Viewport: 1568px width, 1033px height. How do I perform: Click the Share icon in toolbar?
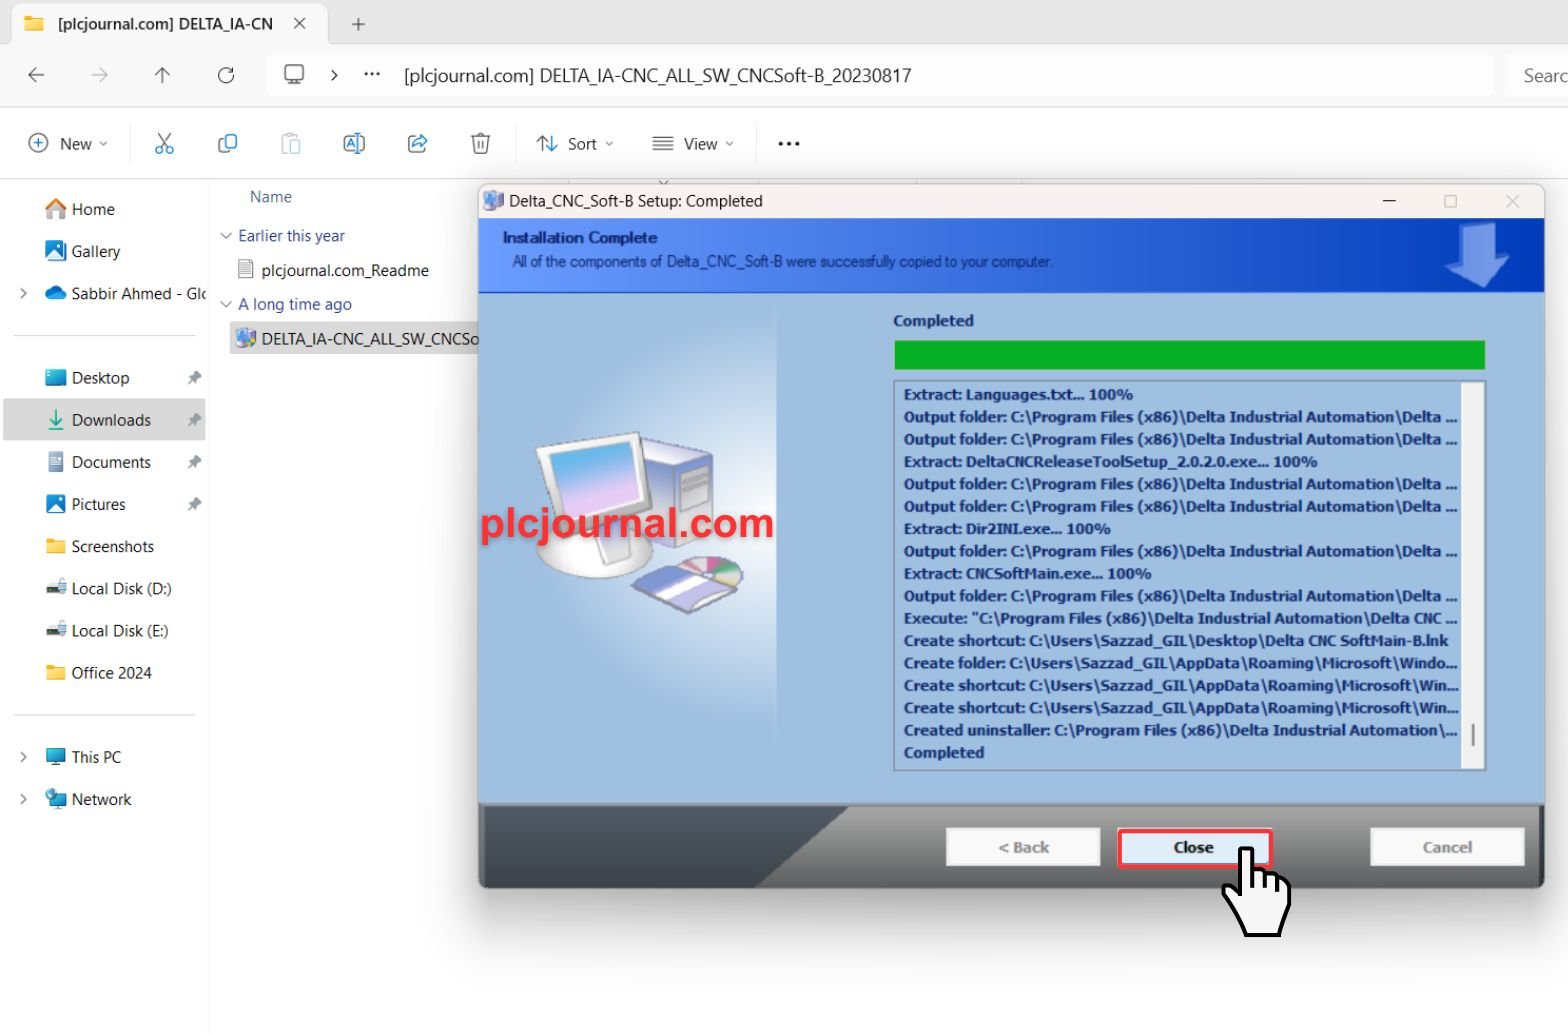point(417,144)
